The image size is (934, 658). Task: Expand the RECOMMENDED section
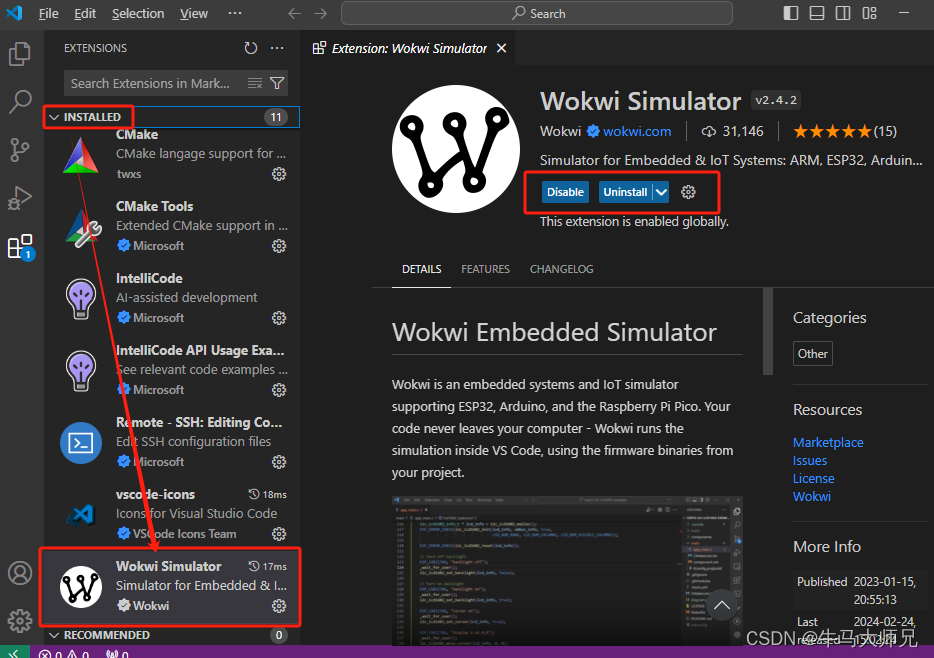click(172, 635)
